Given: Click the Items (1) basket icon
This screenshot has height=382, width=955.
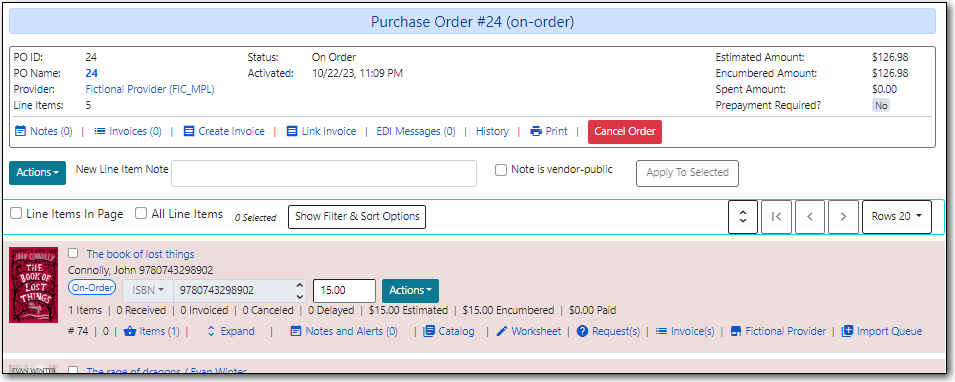Looking at the screenshot, I should pyautogui.click(x=129, y=331).
